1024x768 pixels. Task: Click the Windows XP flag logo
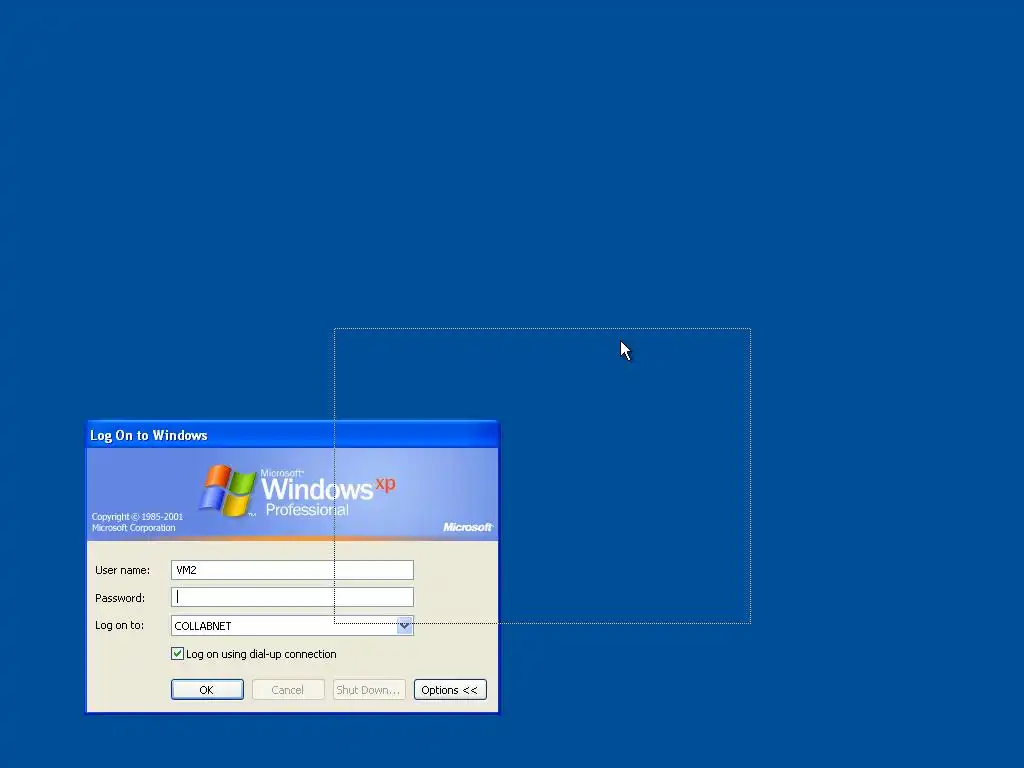[227, 490]
